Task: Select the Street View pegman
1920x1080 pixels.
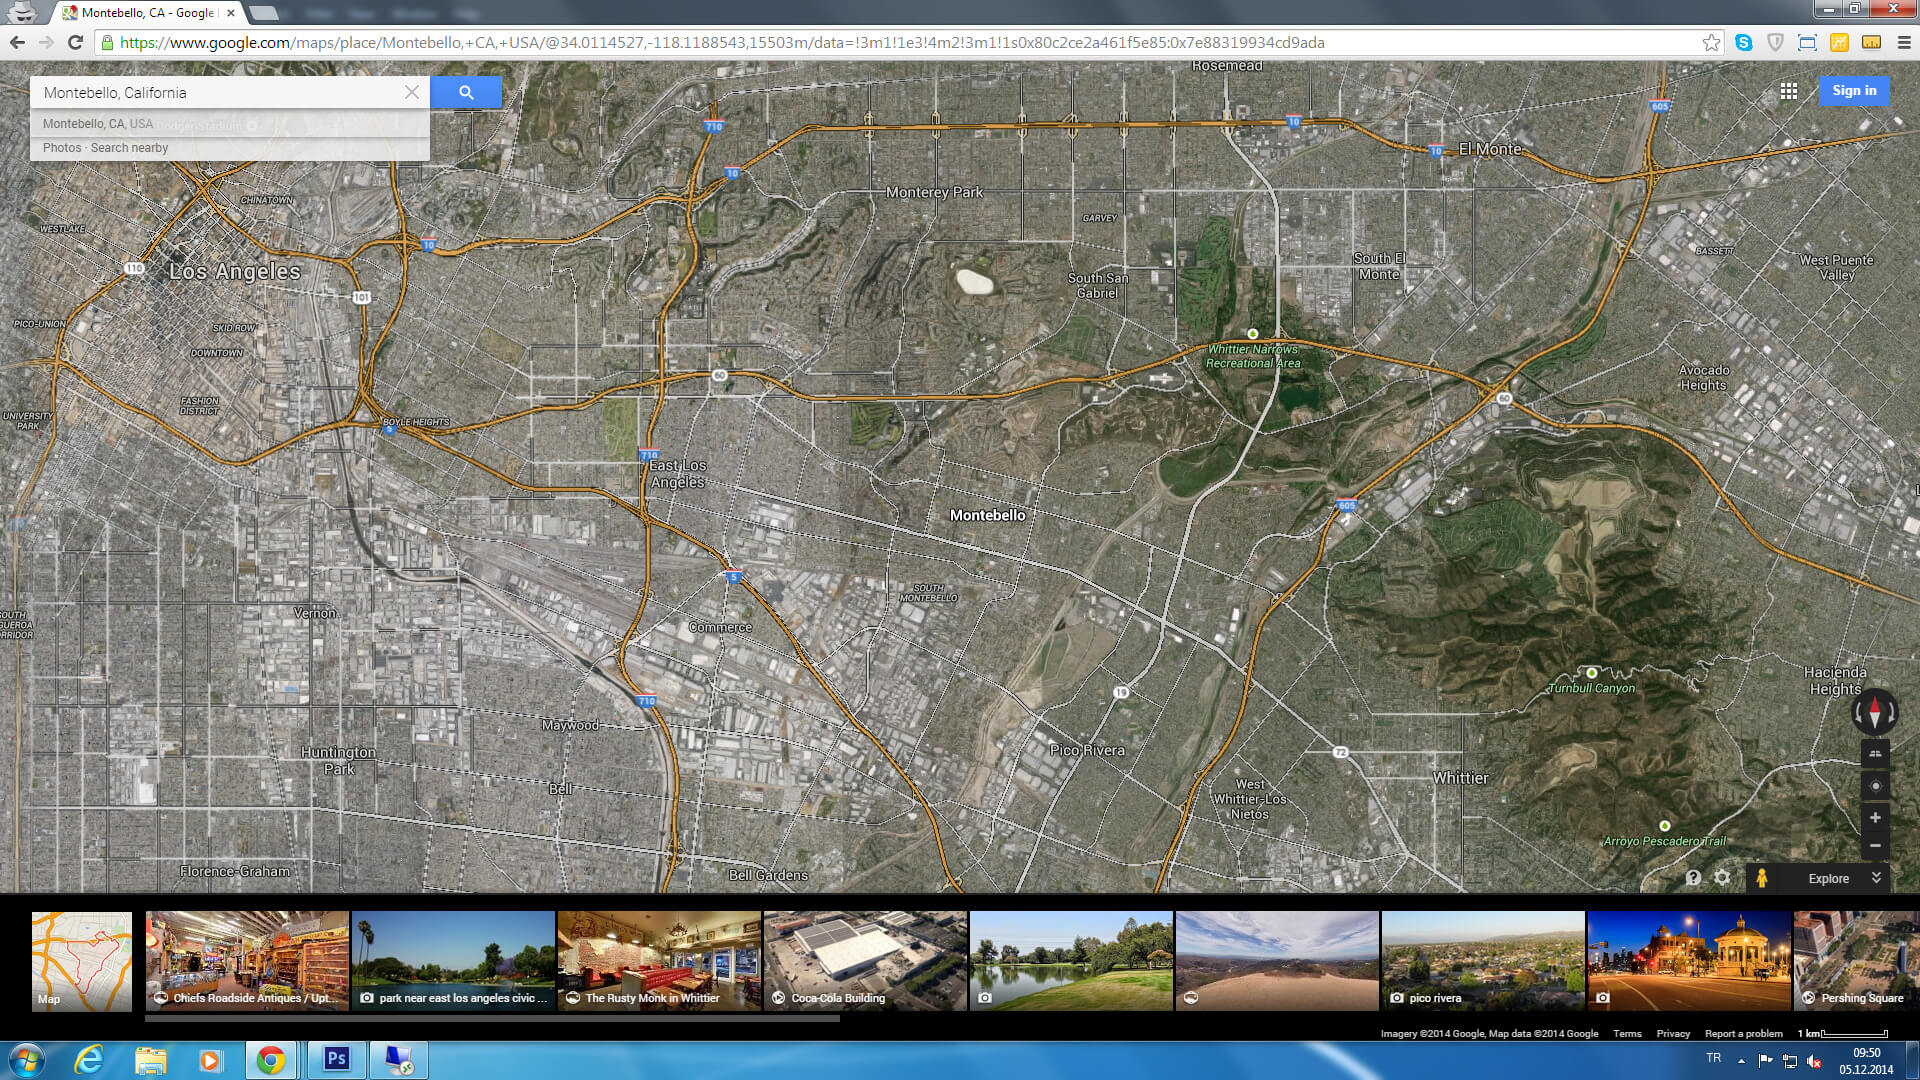Action: [x=1762, y=878]
